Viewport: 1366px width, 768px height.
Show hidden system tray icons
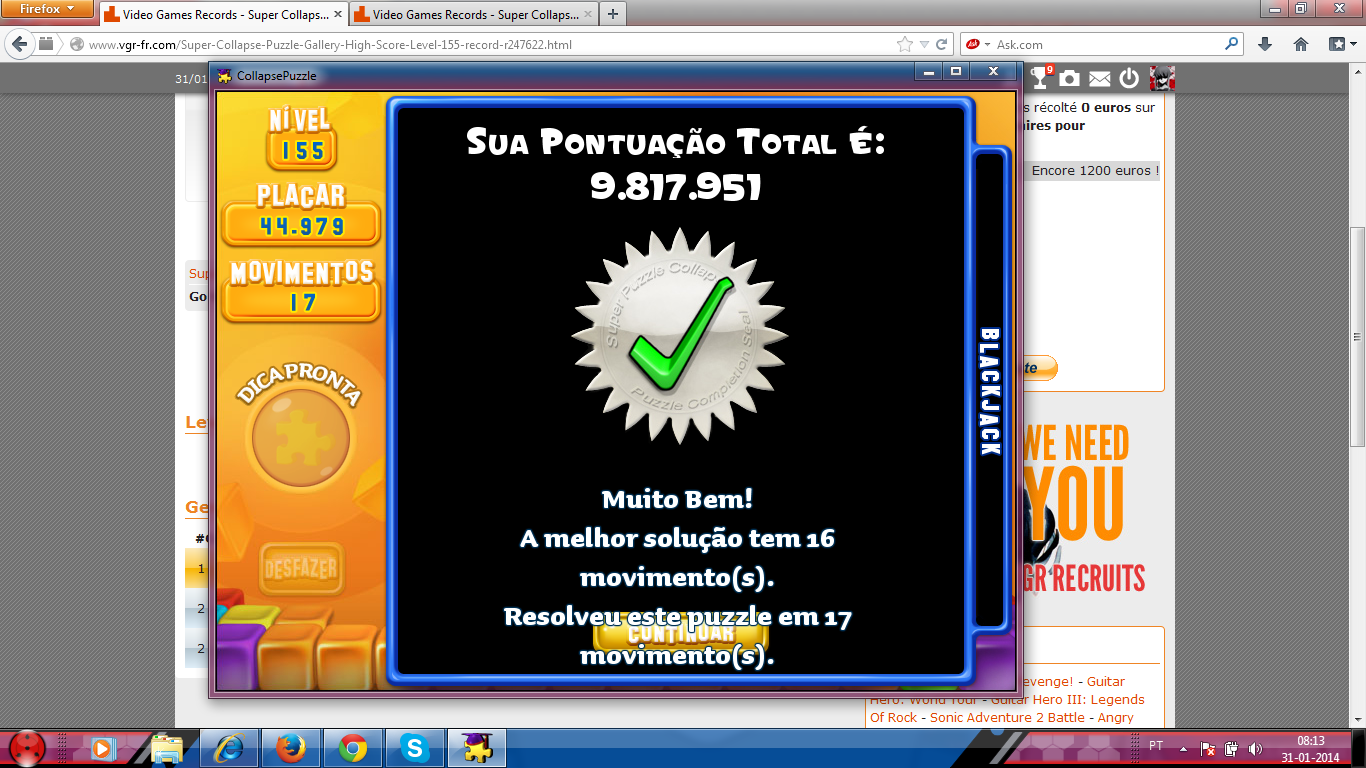[1184, 747]
